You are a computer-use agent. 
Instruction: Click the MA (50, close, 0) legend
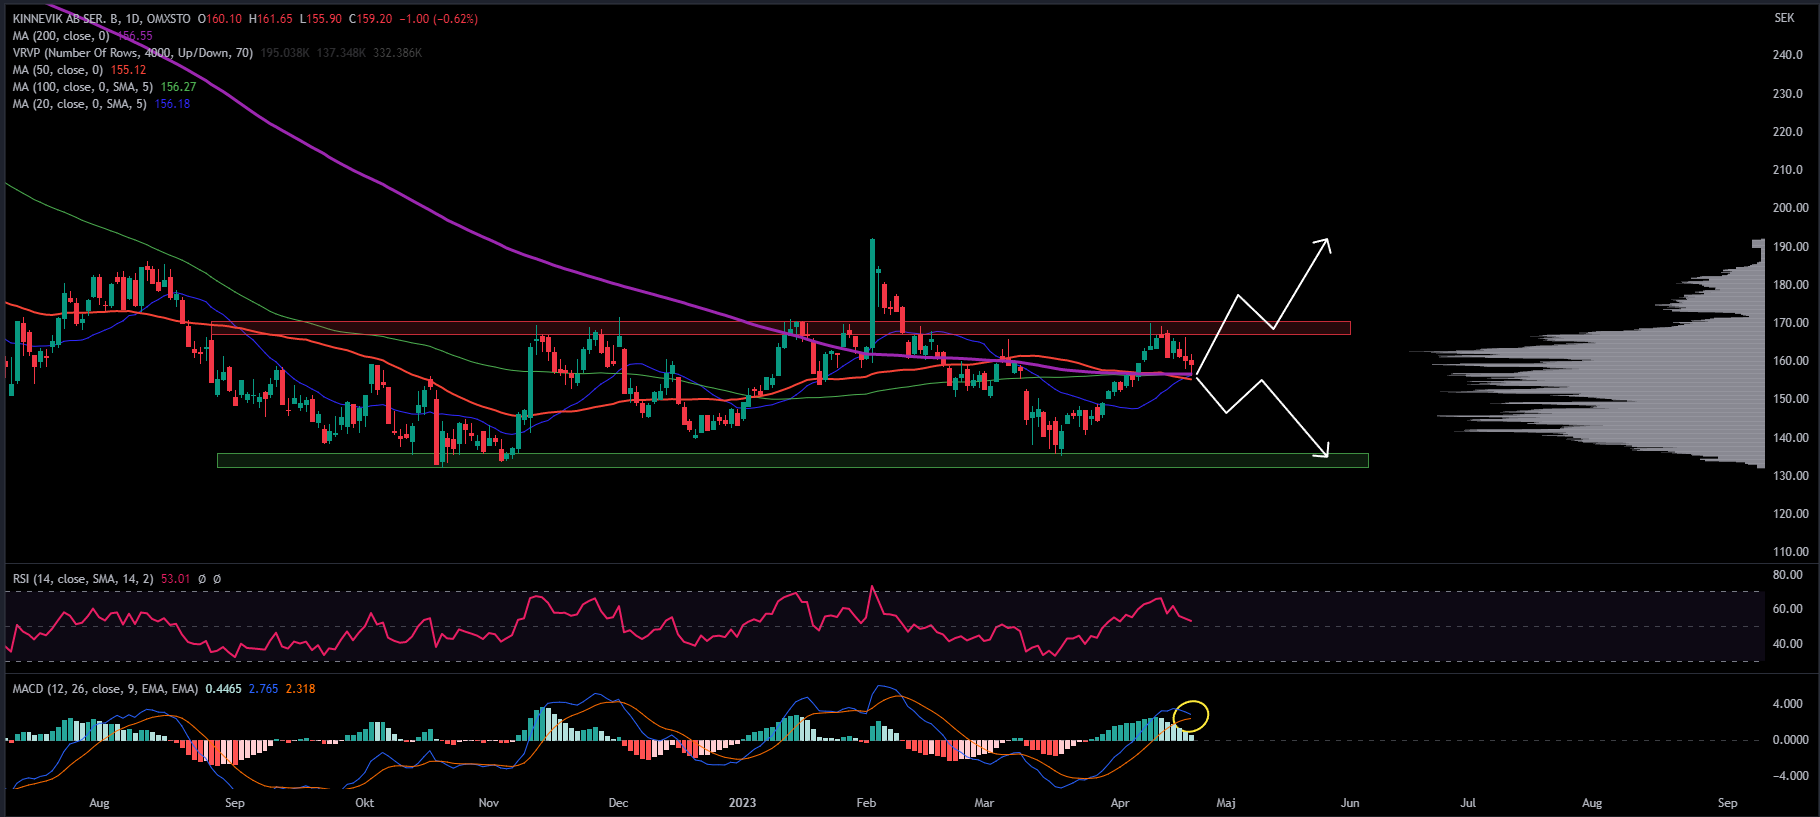pyautogui.click(x=57, y=70)
